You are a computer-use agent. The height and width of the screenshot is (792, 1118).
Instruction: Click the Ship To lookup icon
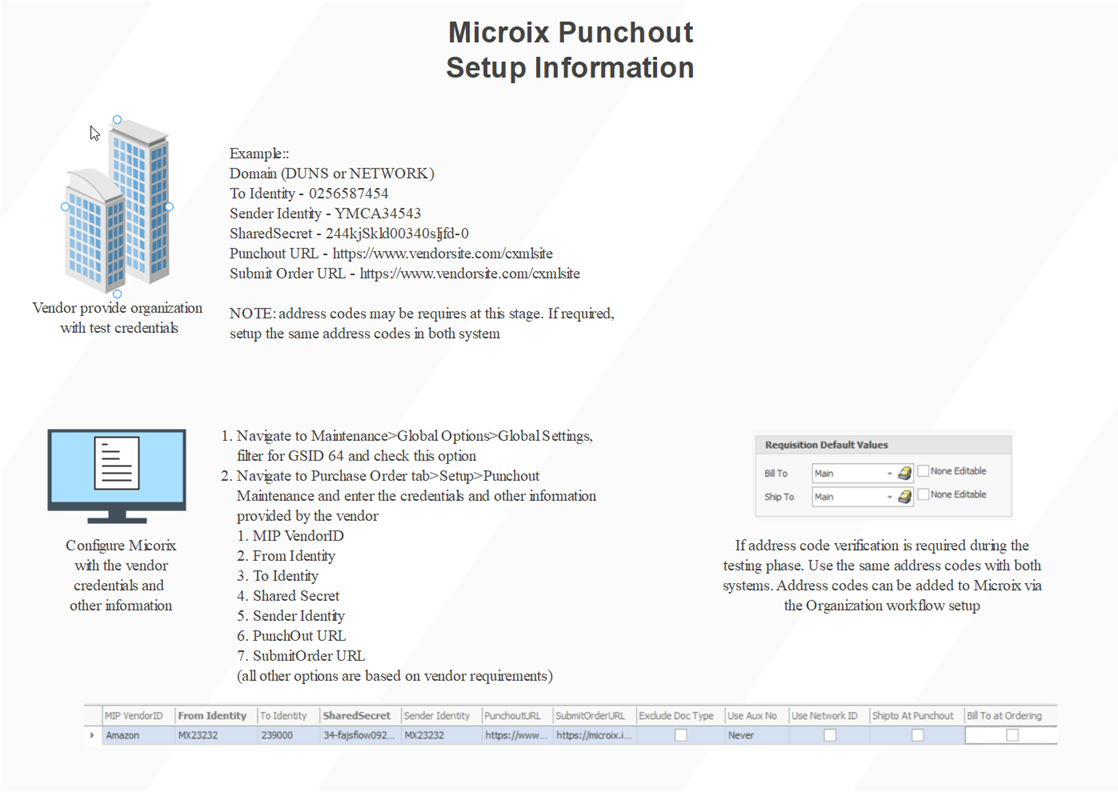tap(904, 497)
